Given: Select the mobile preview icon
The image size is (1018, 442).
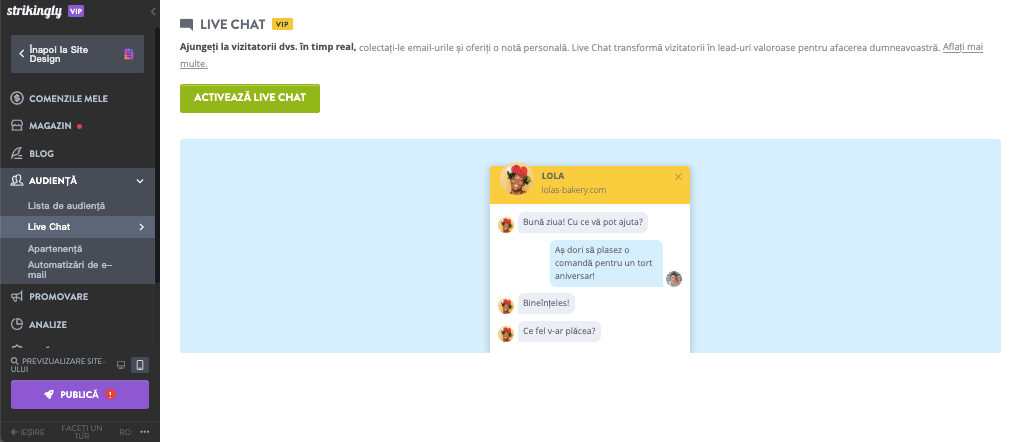Looking at the screenshot, I should coord(140,365).
